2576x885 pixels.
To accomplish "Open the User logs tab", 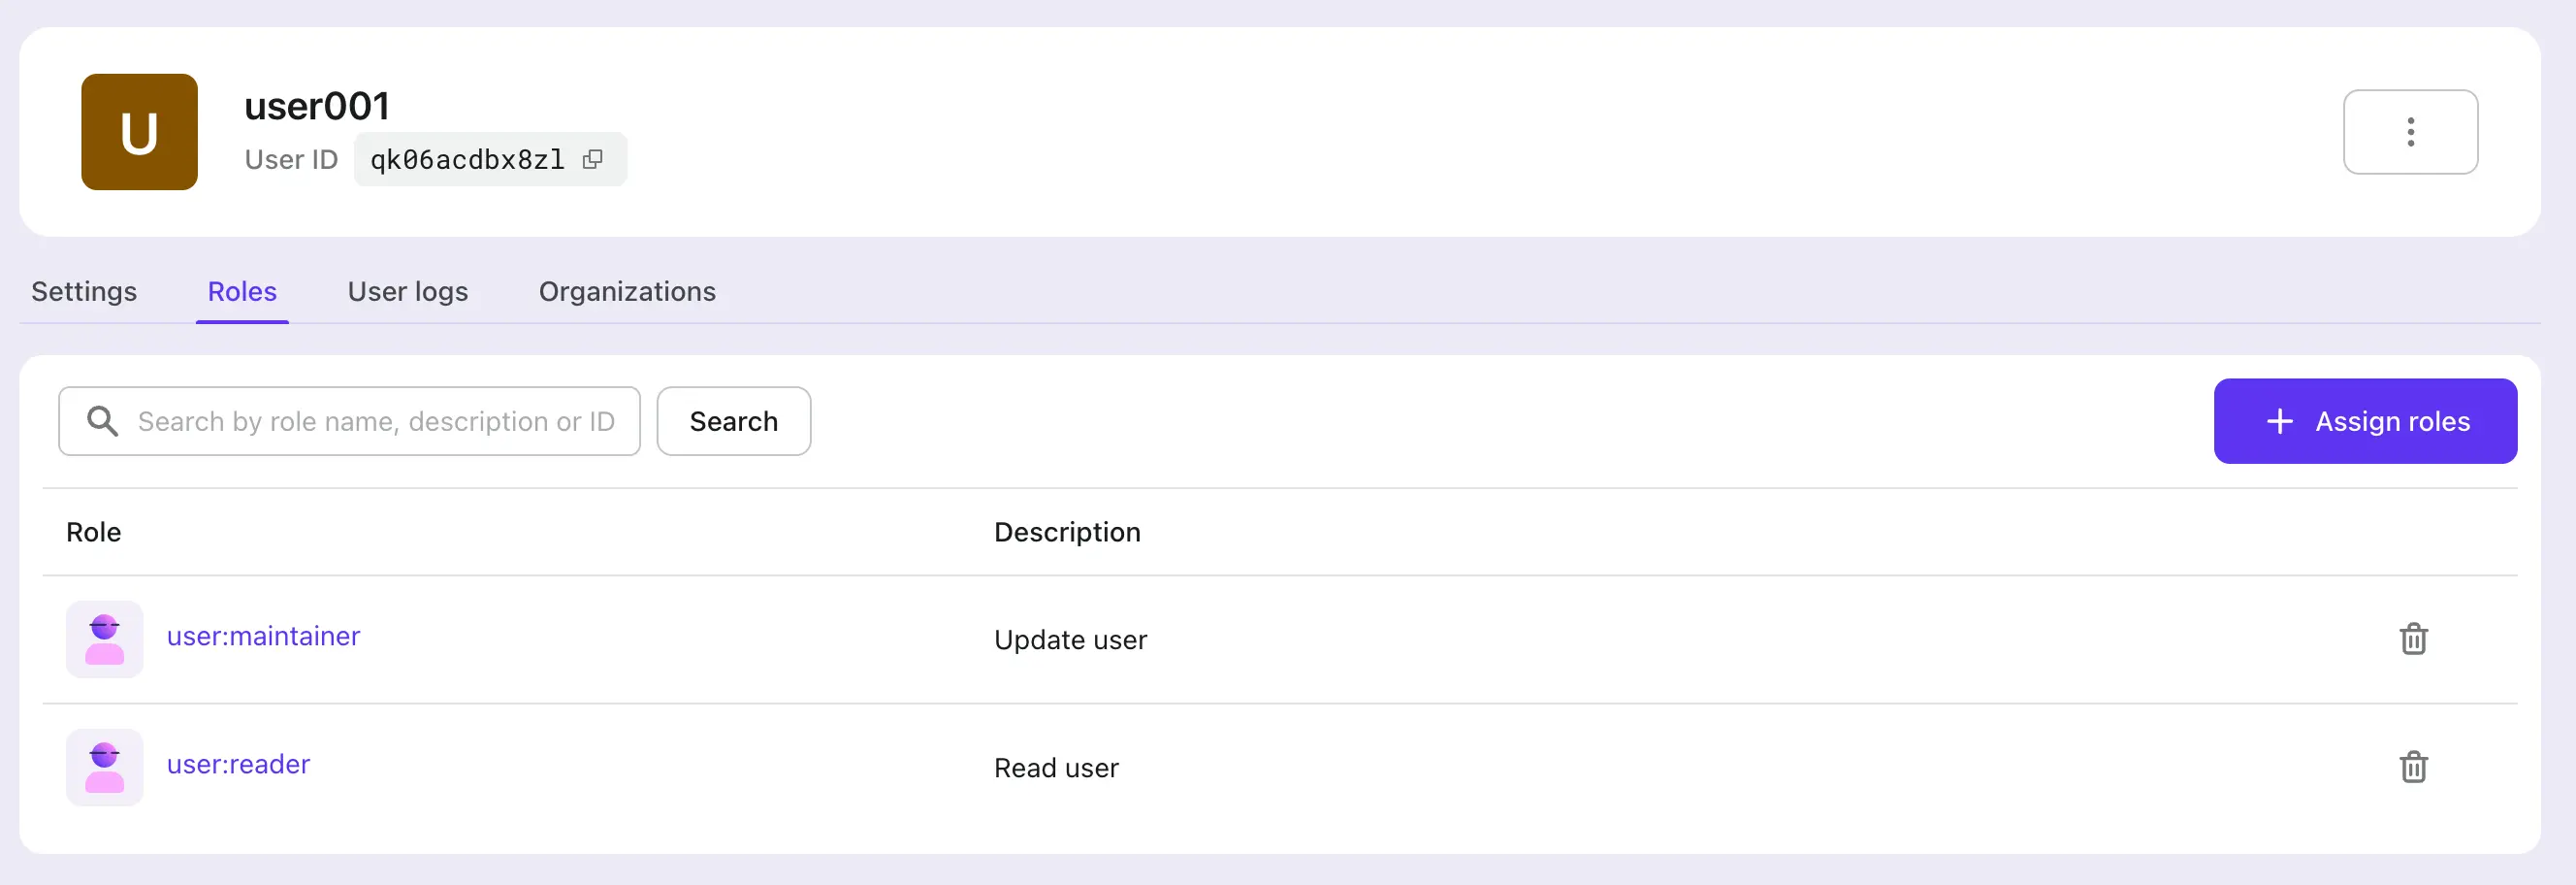I will point(407,291).
